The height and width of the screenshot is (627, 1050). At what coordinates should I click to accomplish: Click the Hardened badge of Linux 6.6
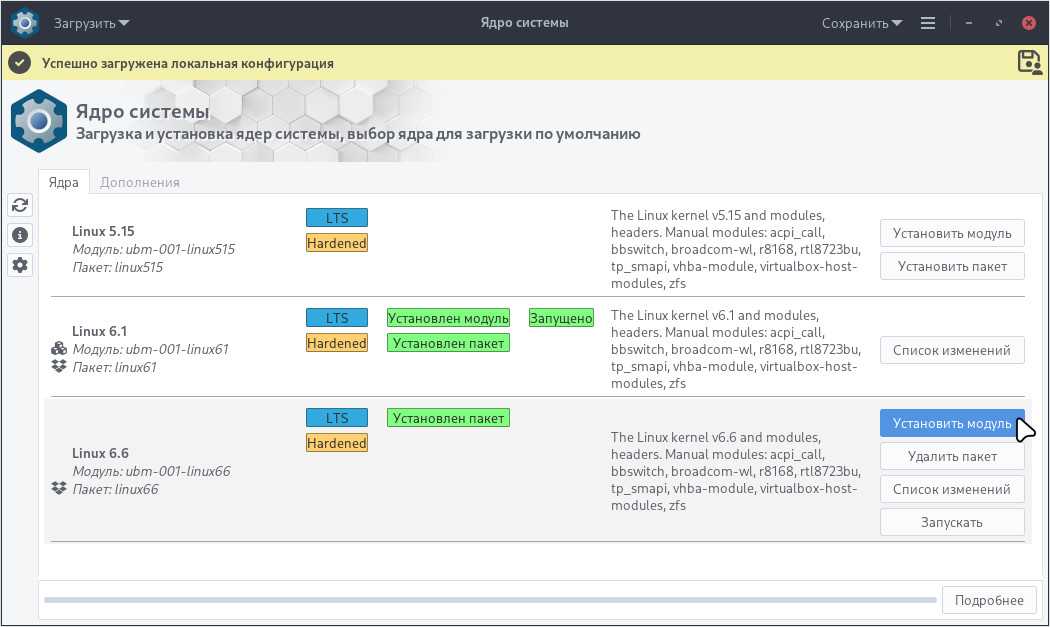(x=337, y=443)
